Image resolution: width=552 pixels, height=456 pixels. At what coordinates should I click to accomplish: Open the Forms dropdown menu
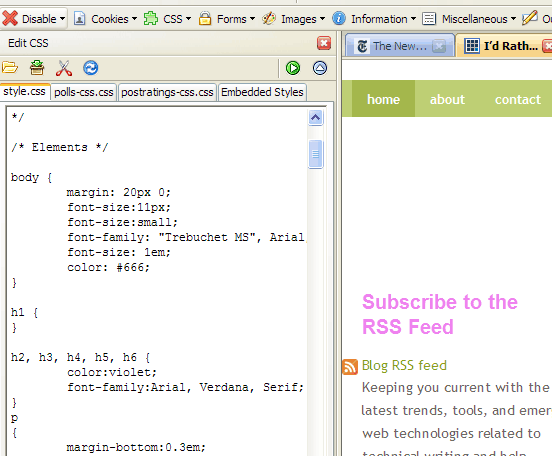pyautogui.click(x=227, y=19)
